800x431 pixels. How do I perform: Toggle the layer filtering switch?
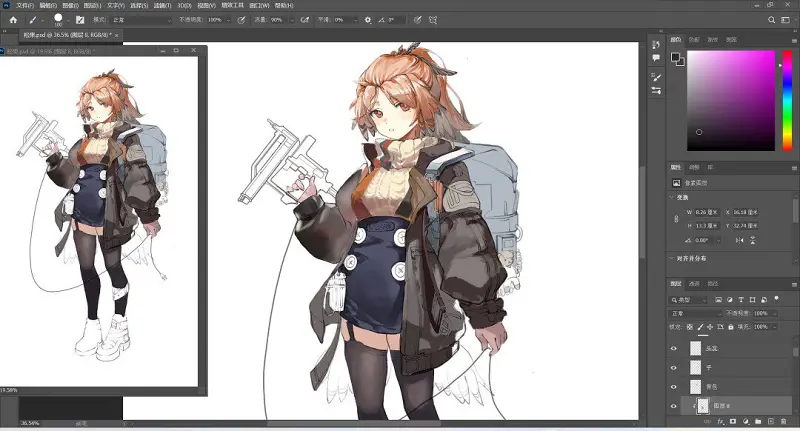pyautogui.click(x=777, y=298)
